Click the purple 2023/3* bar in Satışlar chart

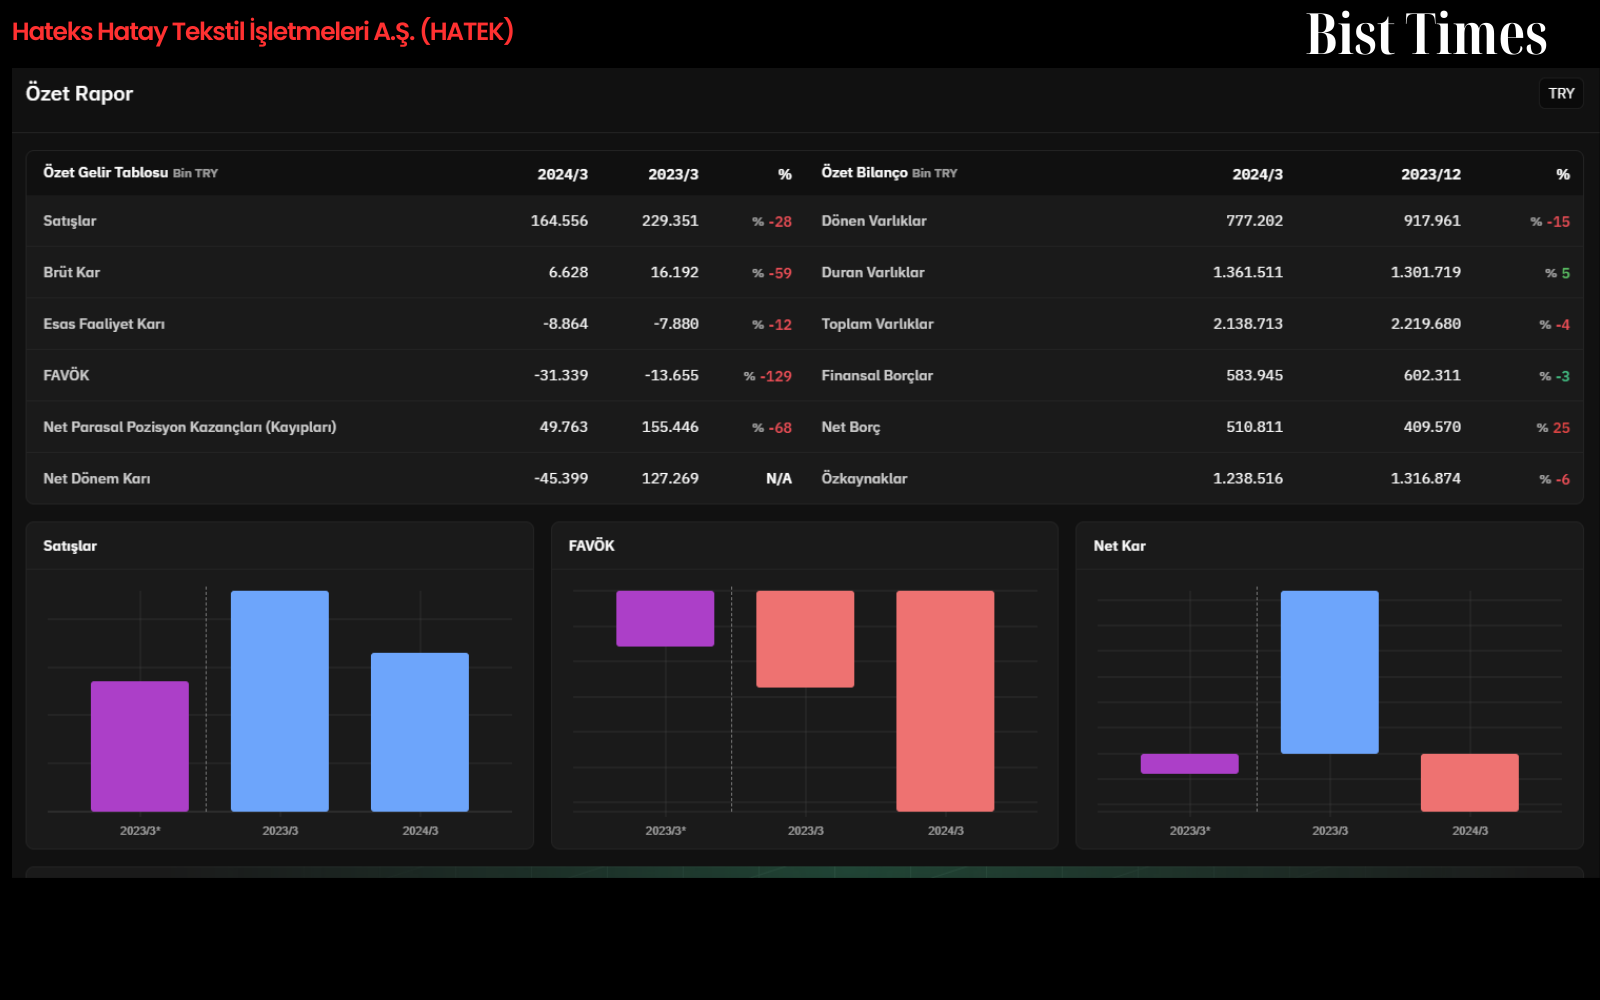coord(140,746)
